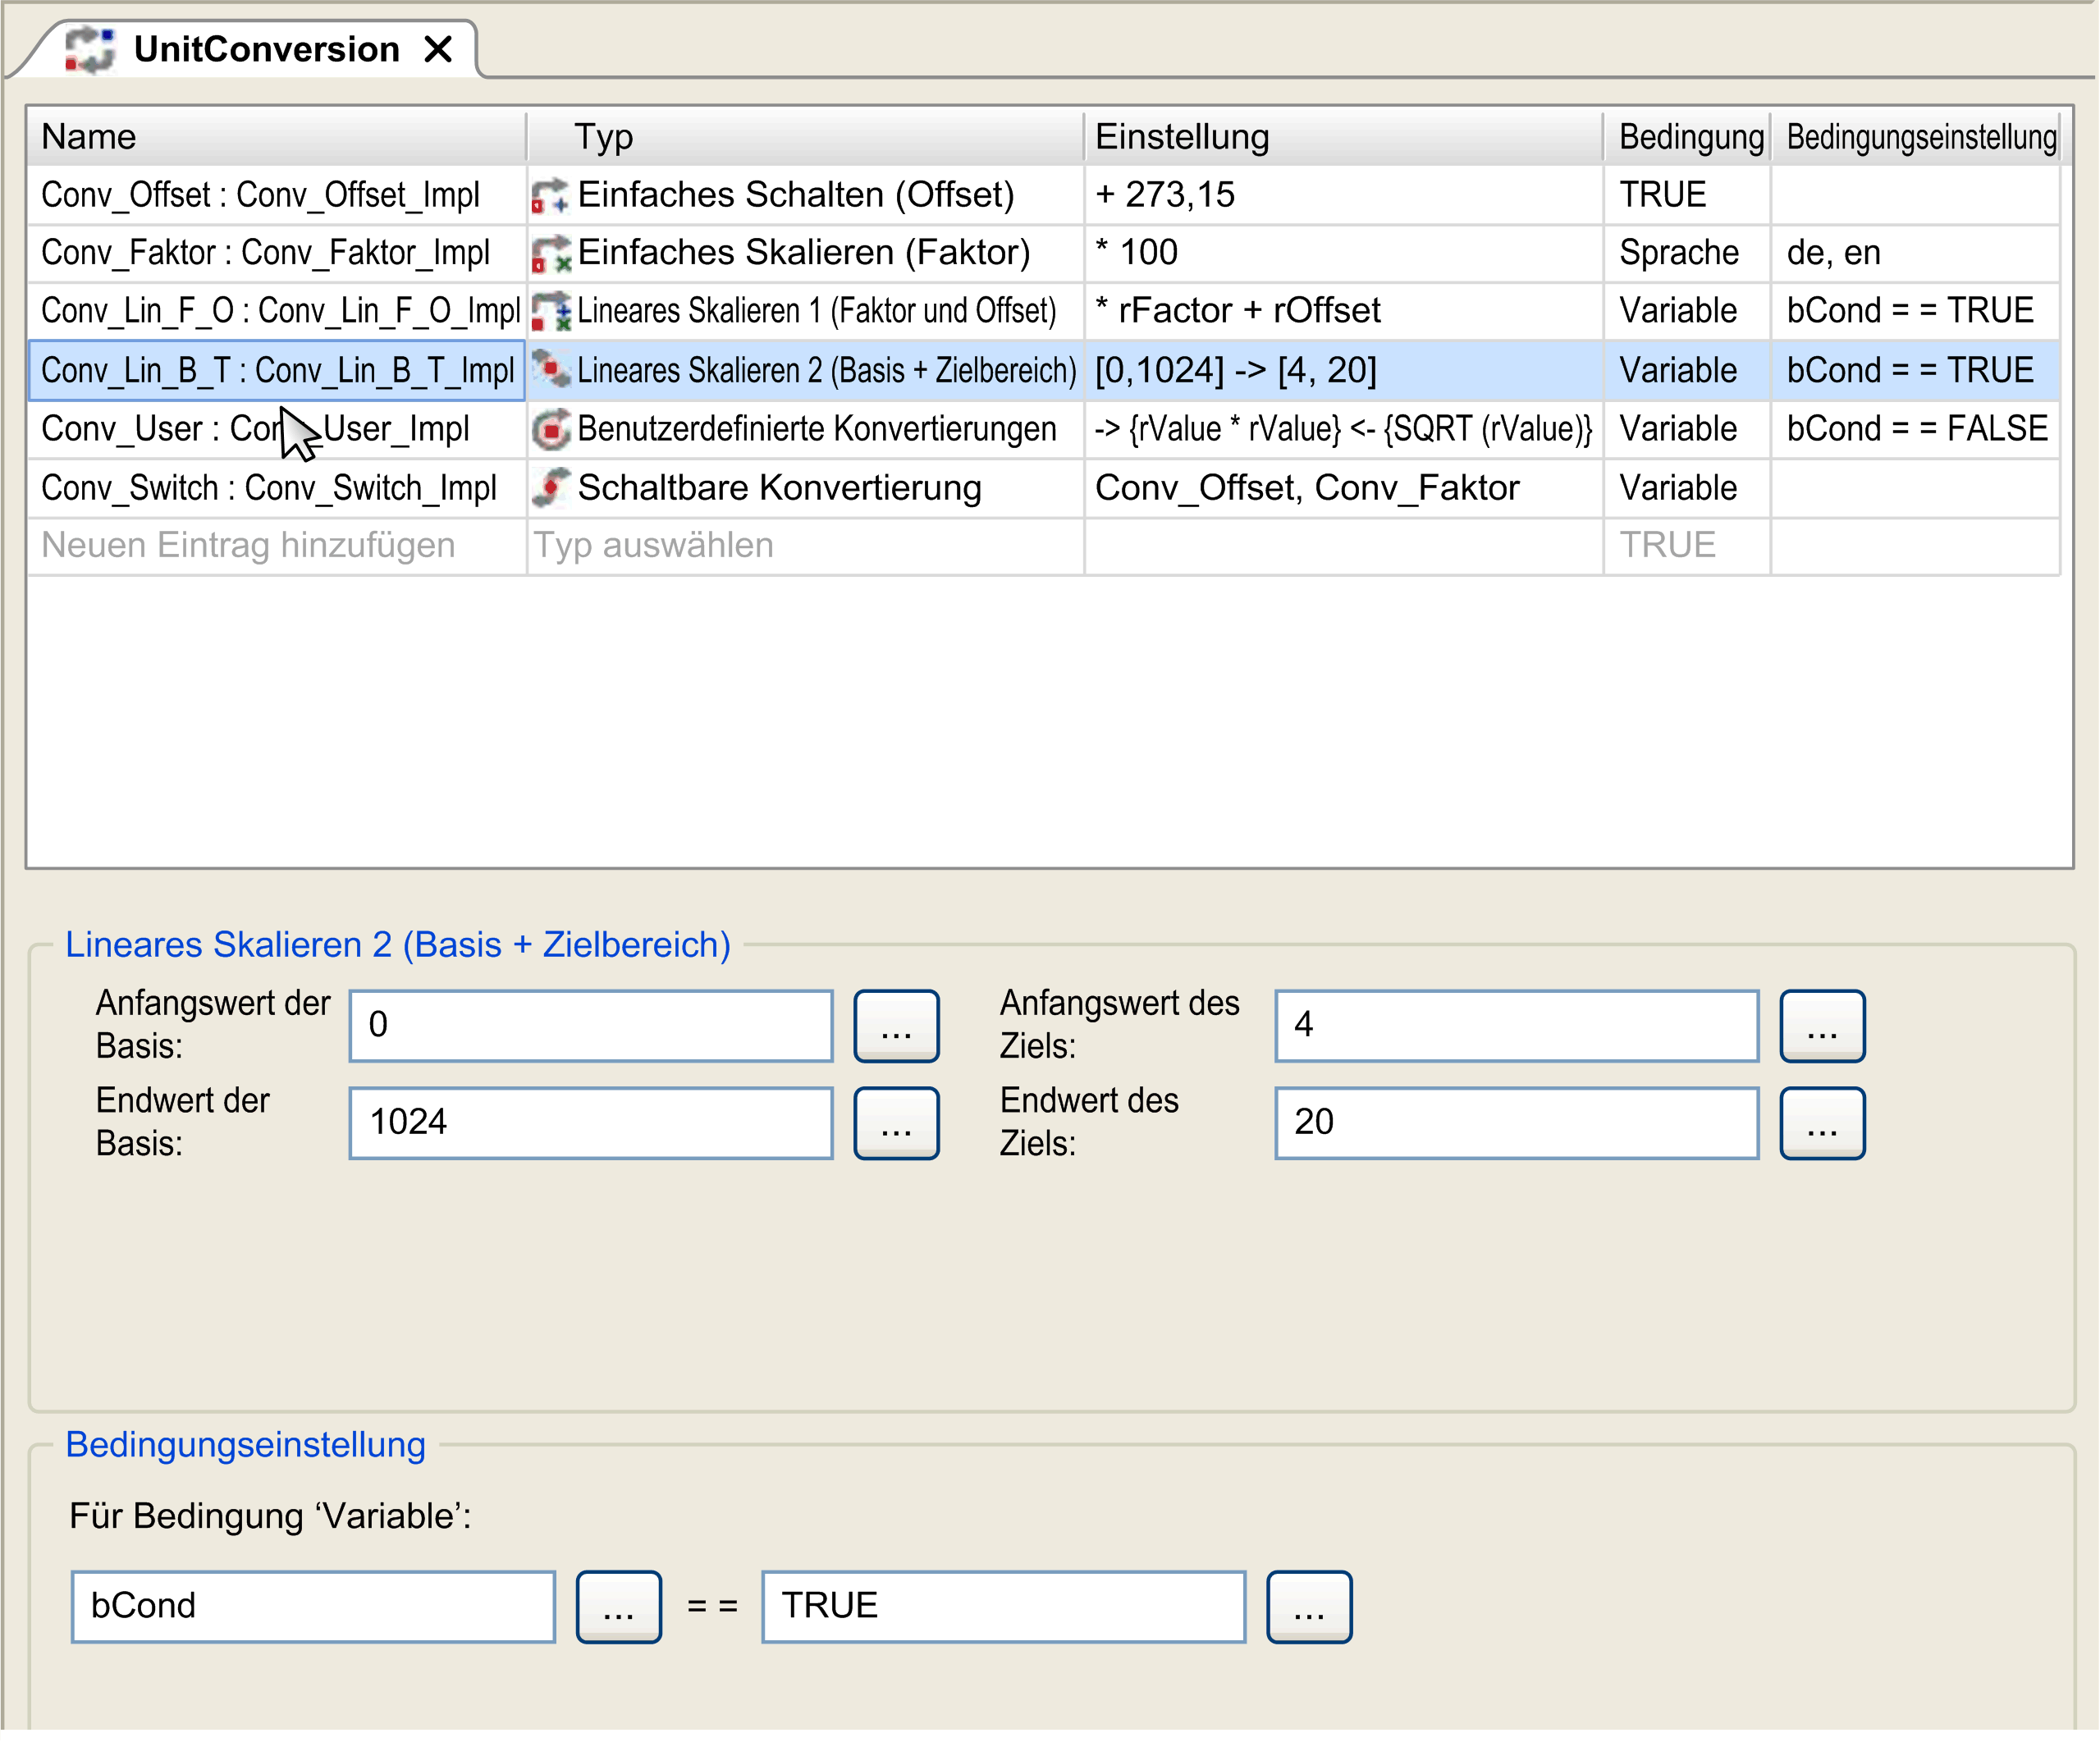
Task: Open browse button for Anfangswert der Basis
Action: 895,1026
